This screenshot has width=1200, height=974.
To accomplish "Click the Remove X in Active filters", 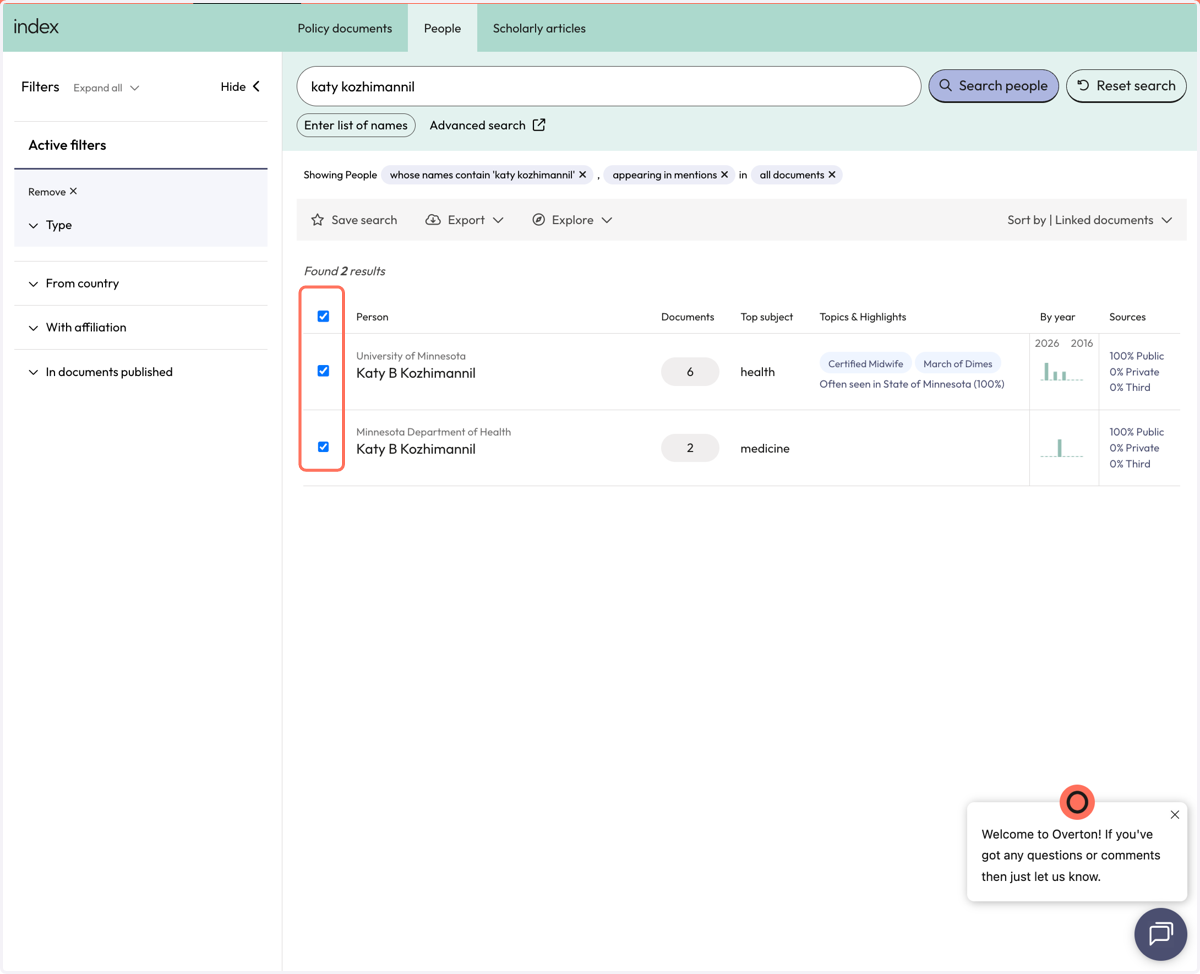I will click(53, 191).
